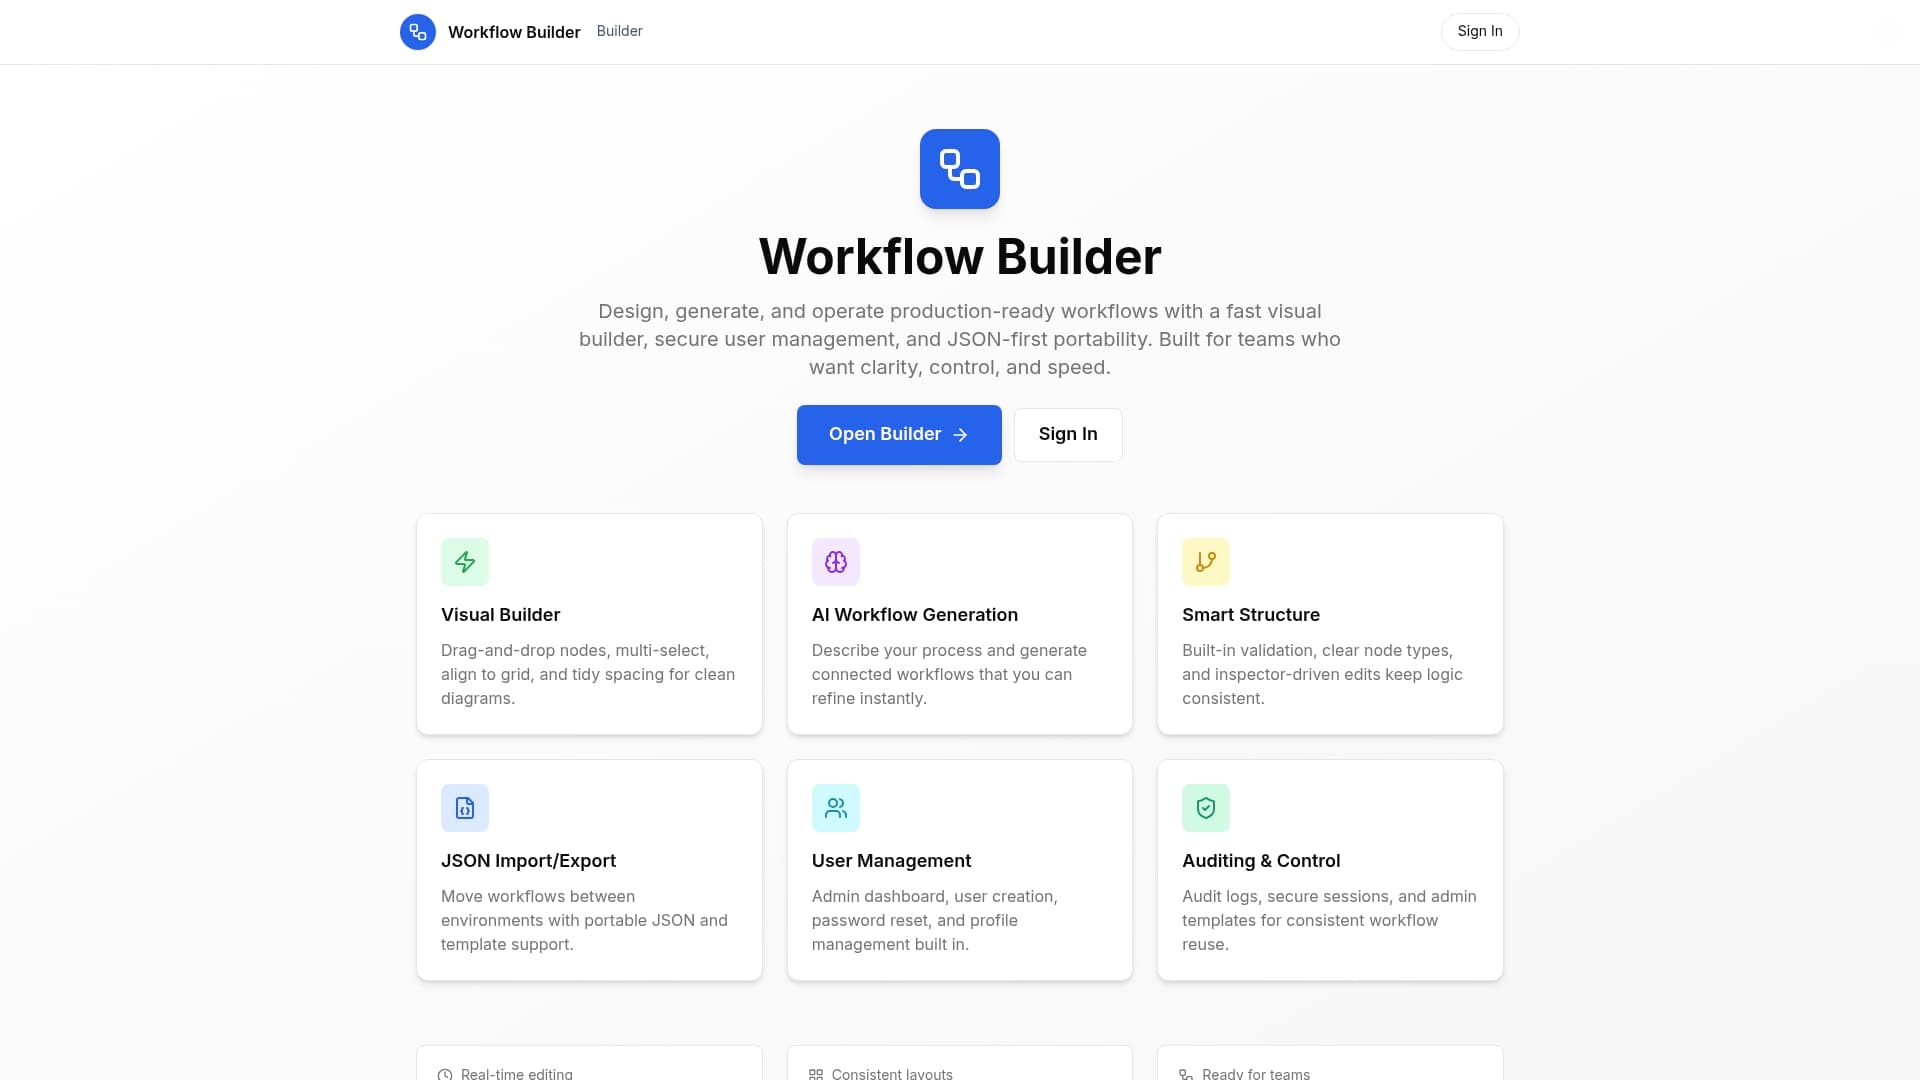
Task: Click the yellow branch Smart Structure icon
Action: tap(1206, 562)
